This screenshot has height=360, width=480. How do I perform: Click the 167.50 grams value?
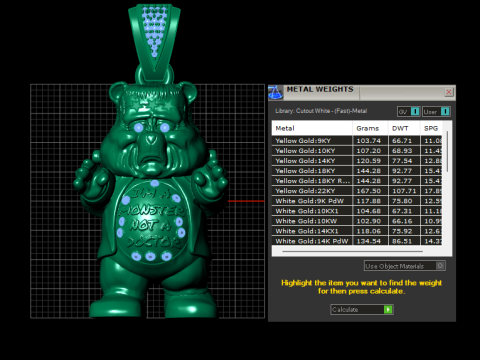pos(368,191)
